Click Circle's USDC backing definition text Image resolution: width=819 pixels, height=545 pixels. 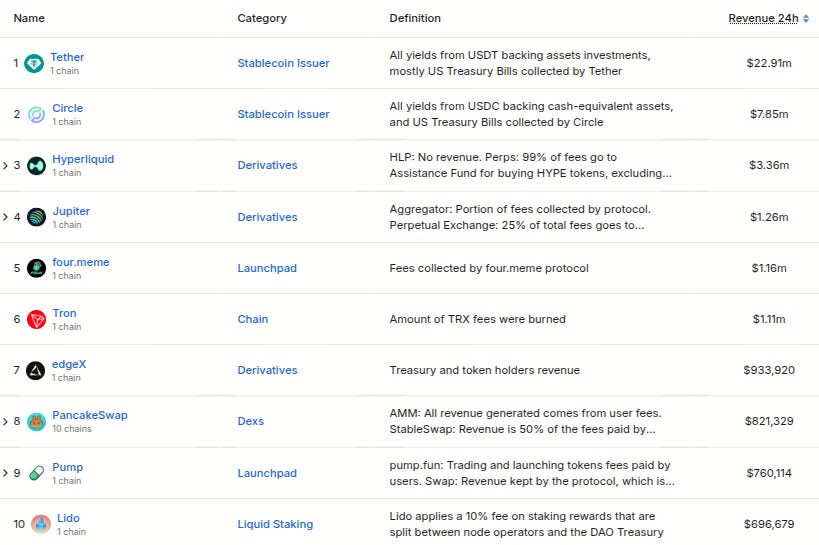point(531,114)
